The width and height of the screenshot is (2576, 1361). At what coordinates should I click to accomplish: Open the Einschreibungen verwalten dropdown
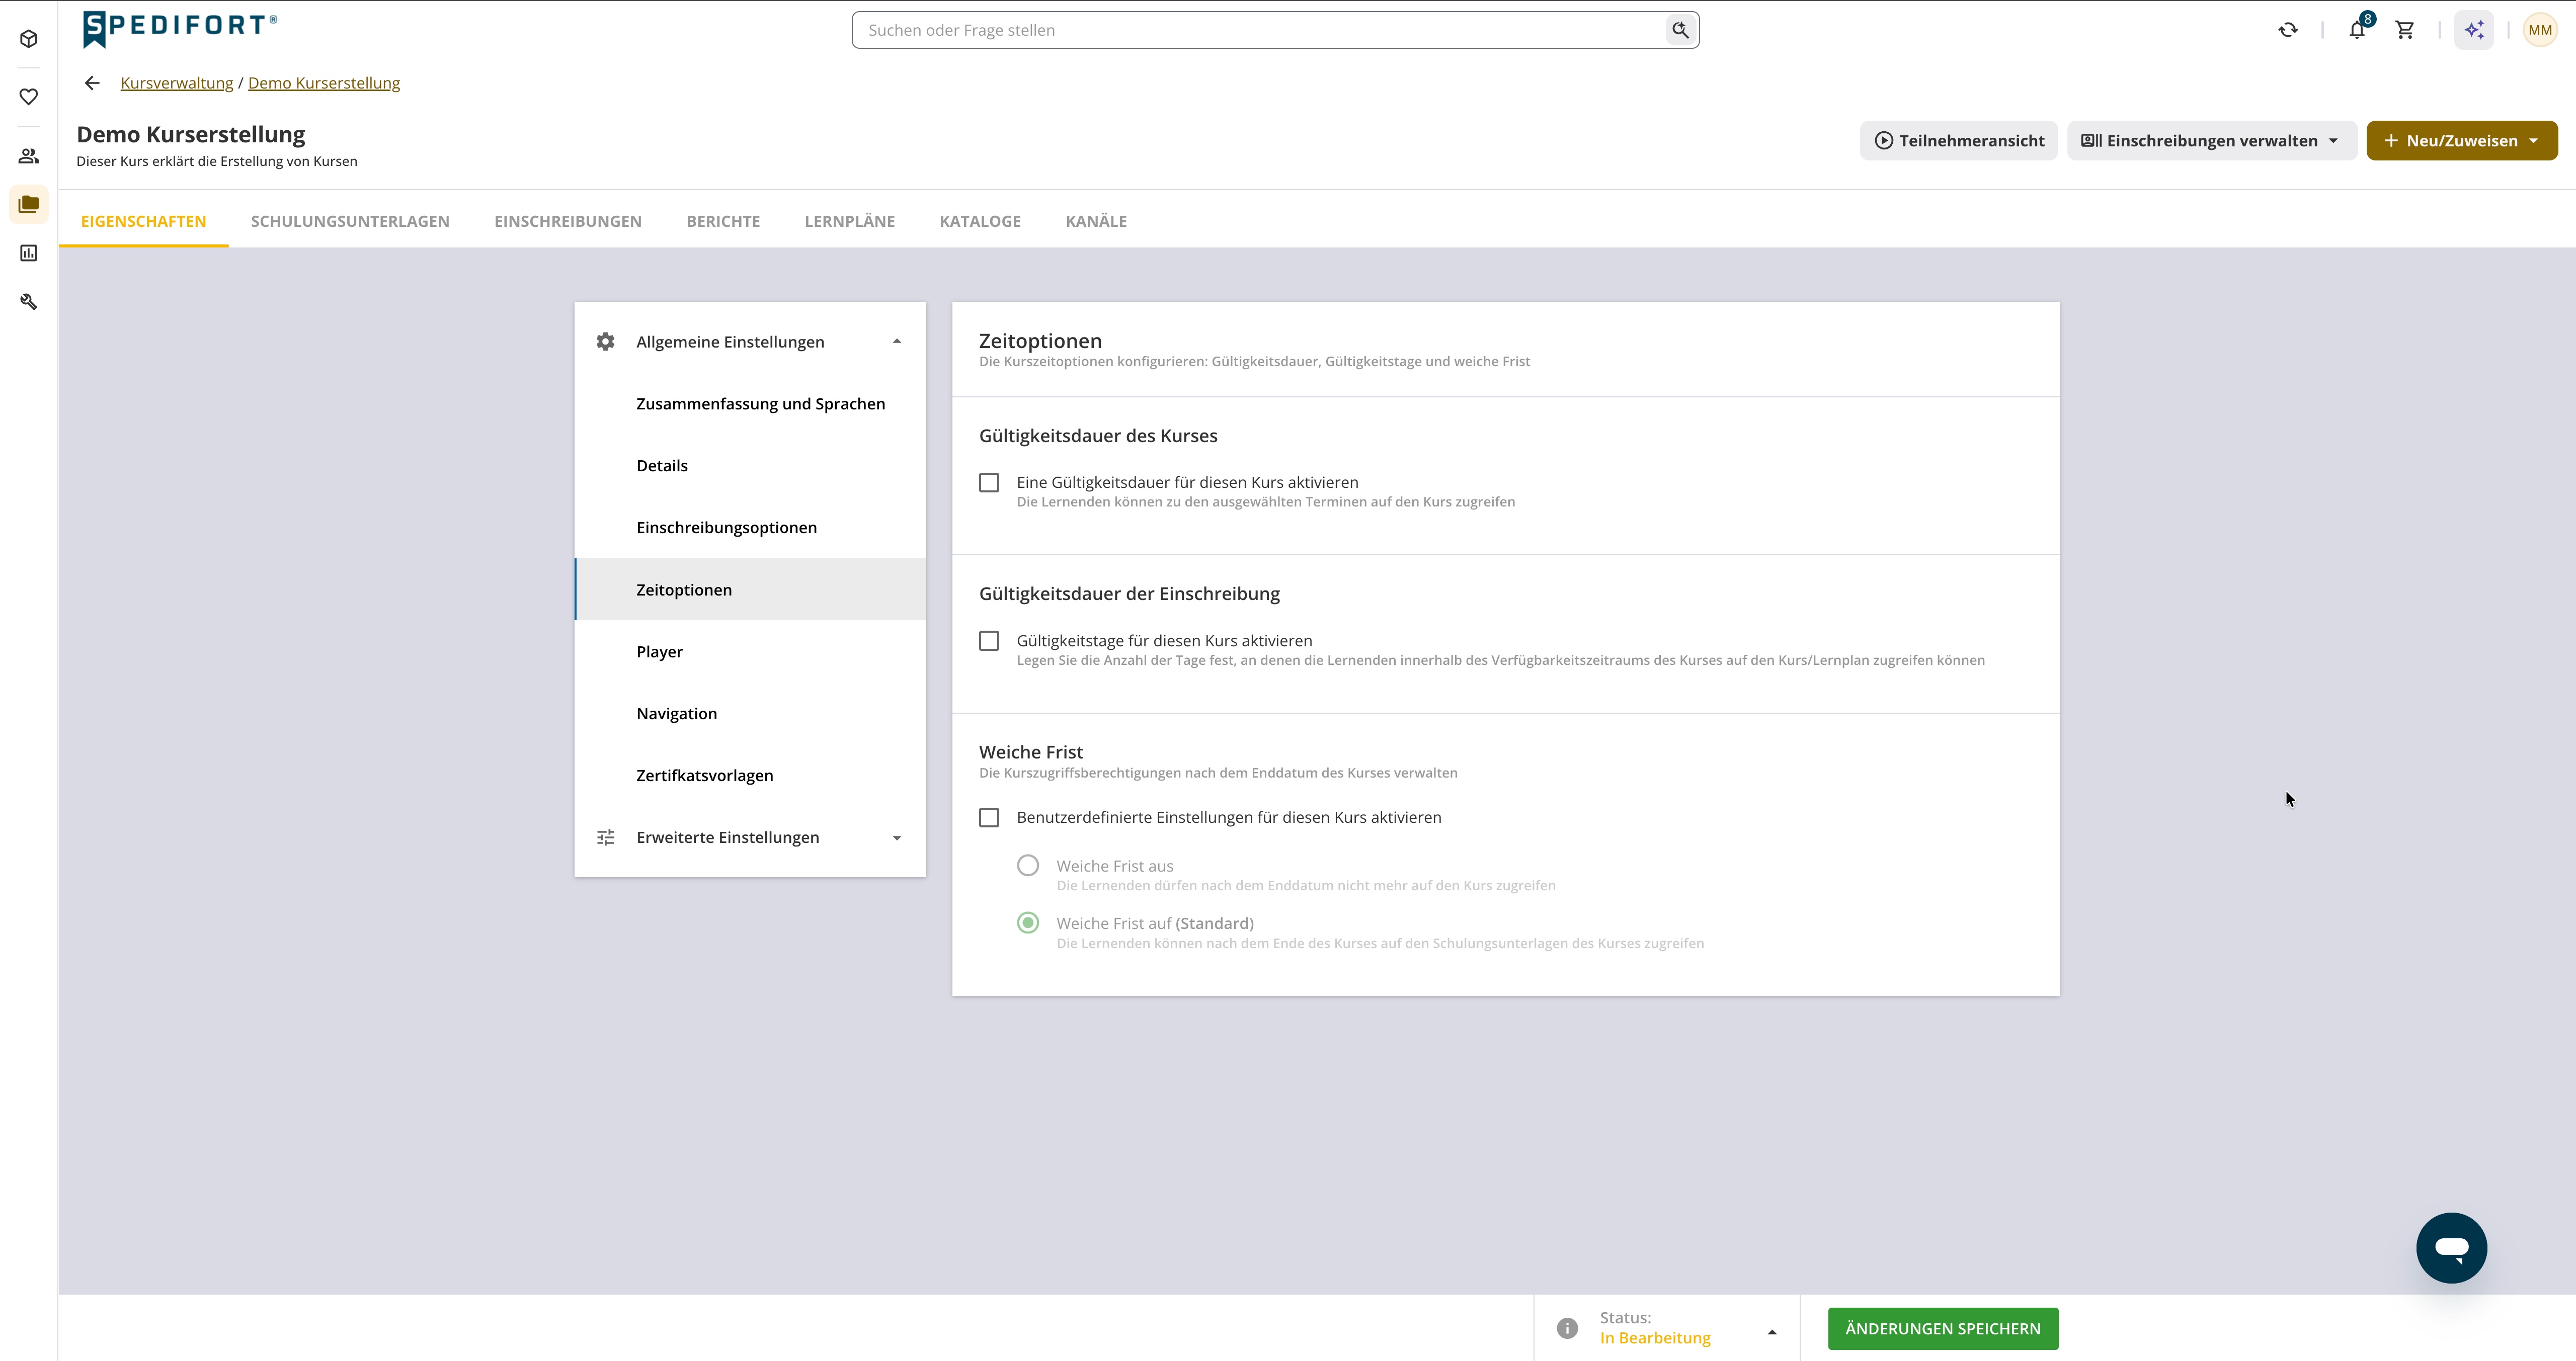(2211, 141)
